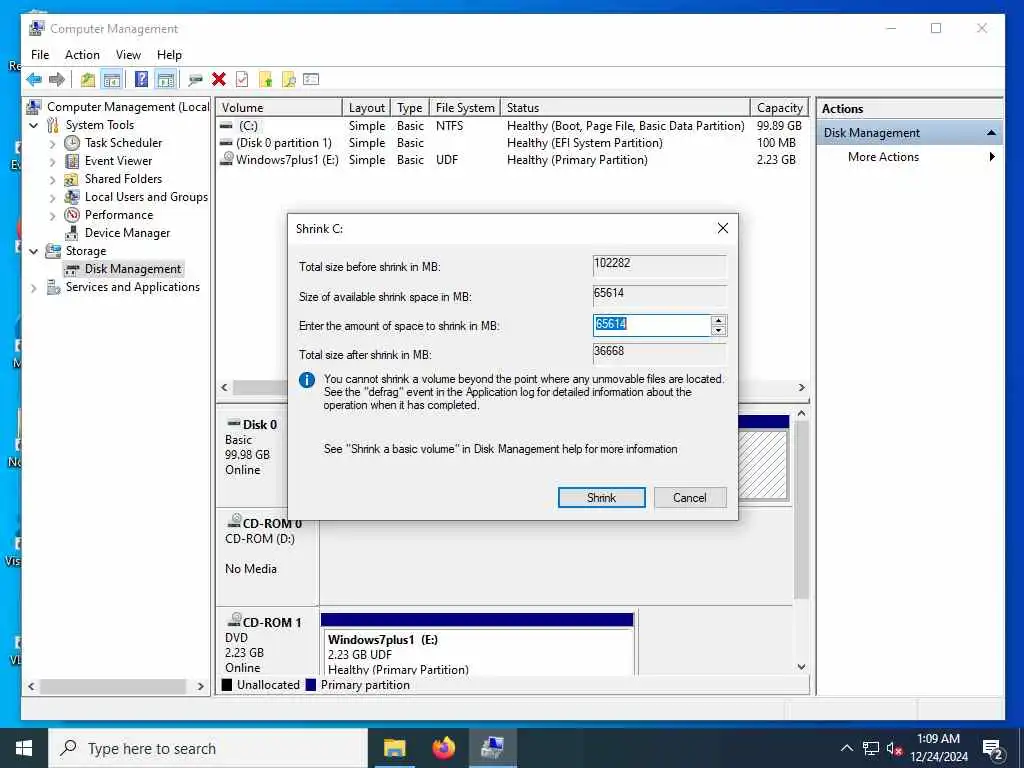Screen dimensions: 1024x768
Task: Select Performance in the tree
Action: click(x=118, y=215)
